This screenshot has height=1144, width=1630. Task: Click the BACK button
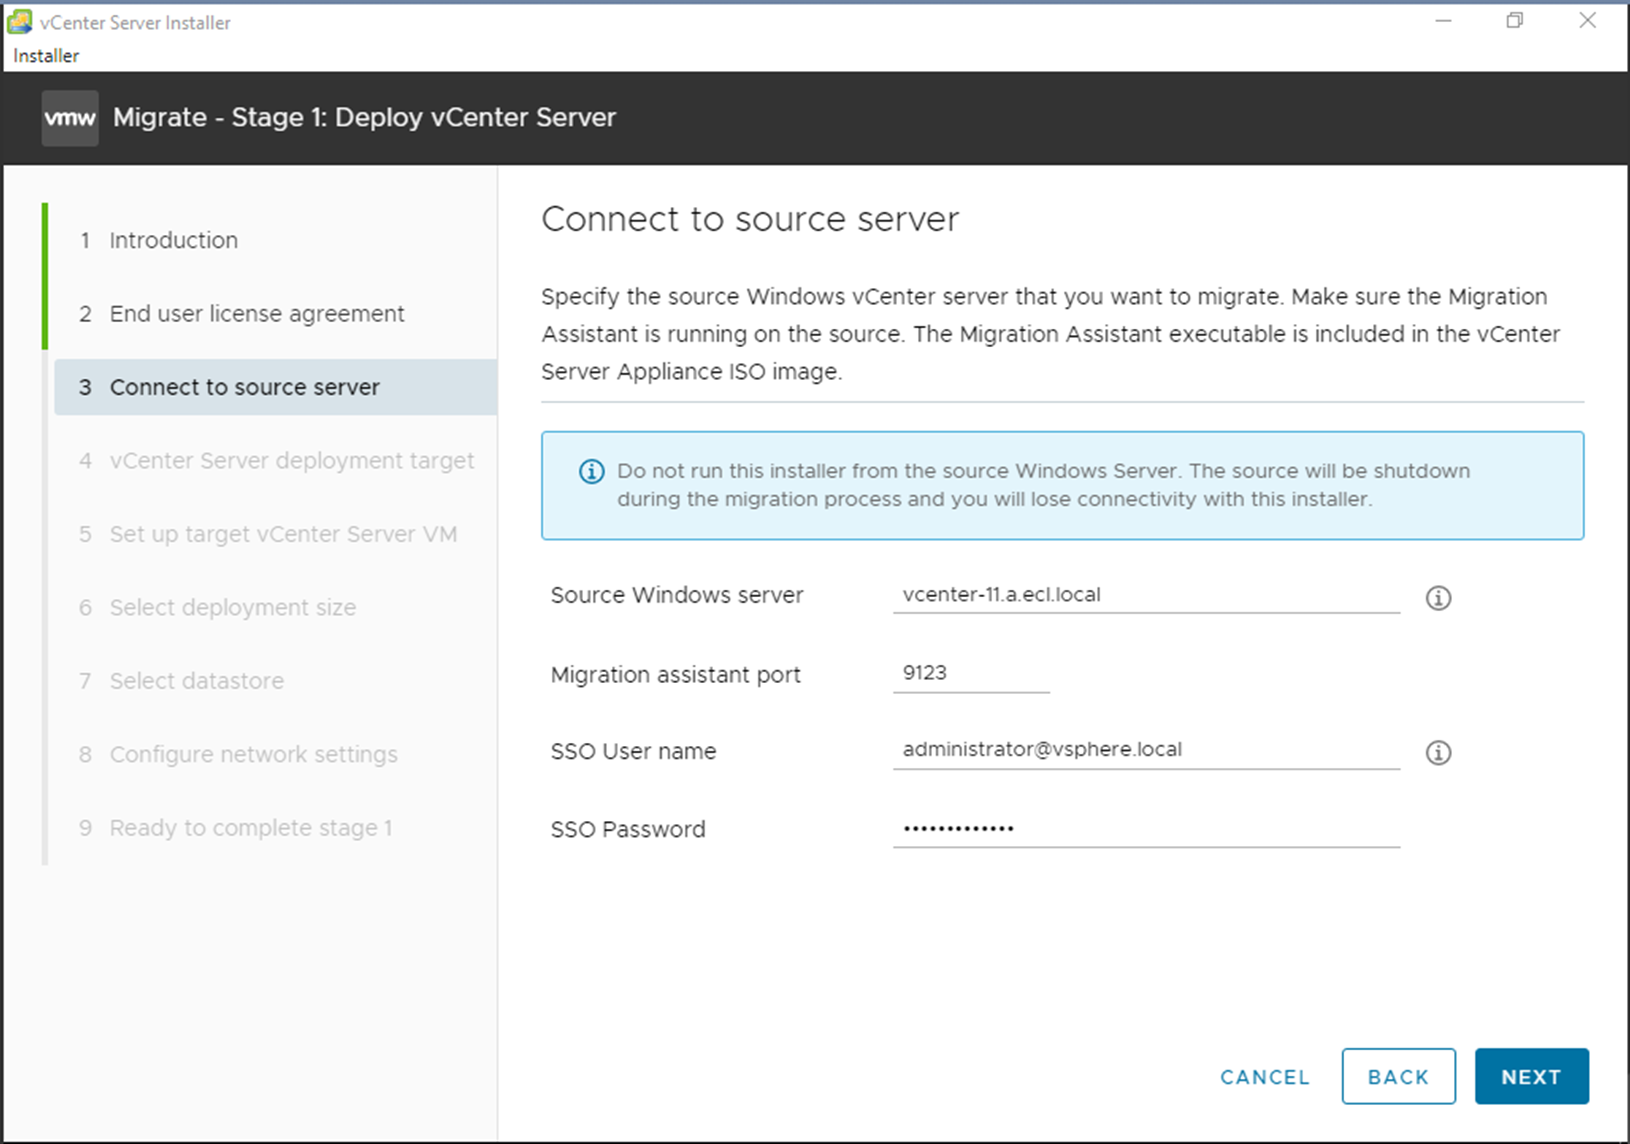[x=1398, y=1077]
